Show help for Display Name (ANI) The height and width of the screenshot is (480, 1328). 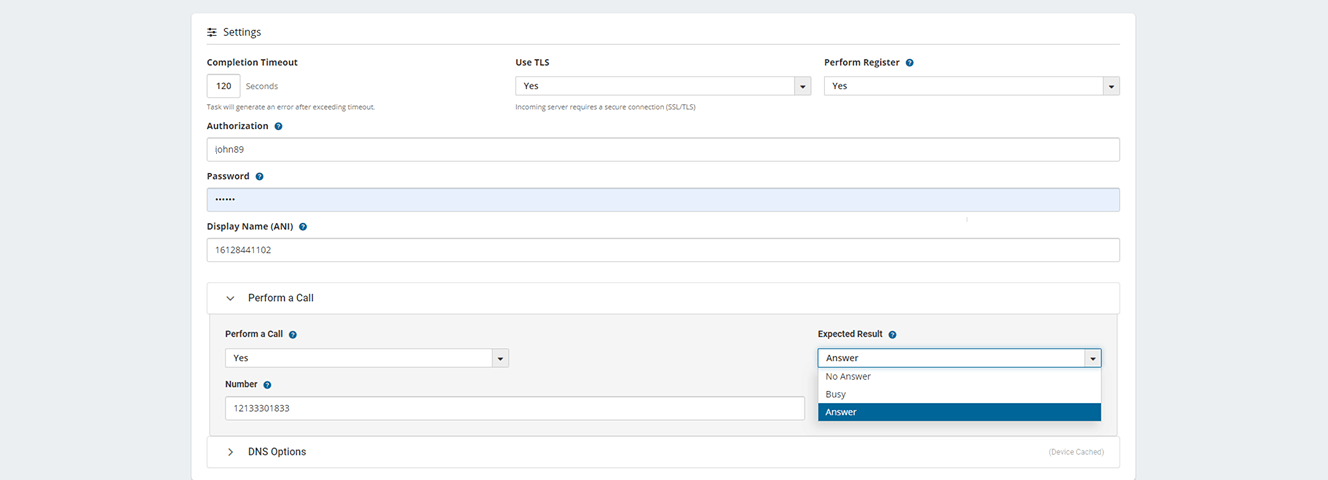[x=303, y=226]
